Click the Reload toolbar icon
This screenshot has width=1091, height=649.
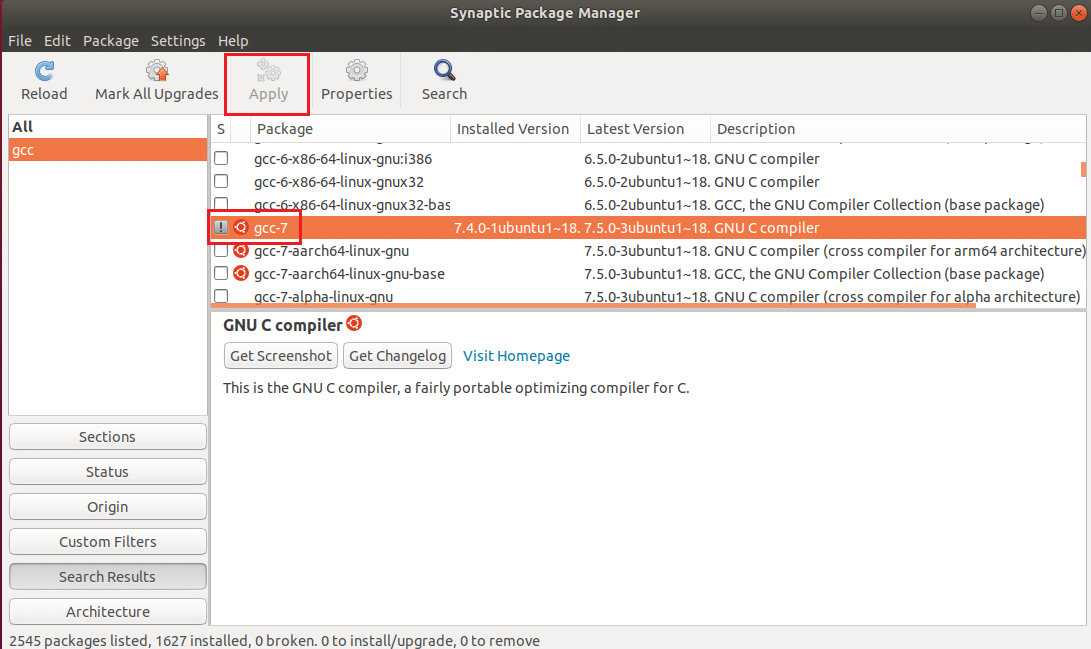(44, 72)
